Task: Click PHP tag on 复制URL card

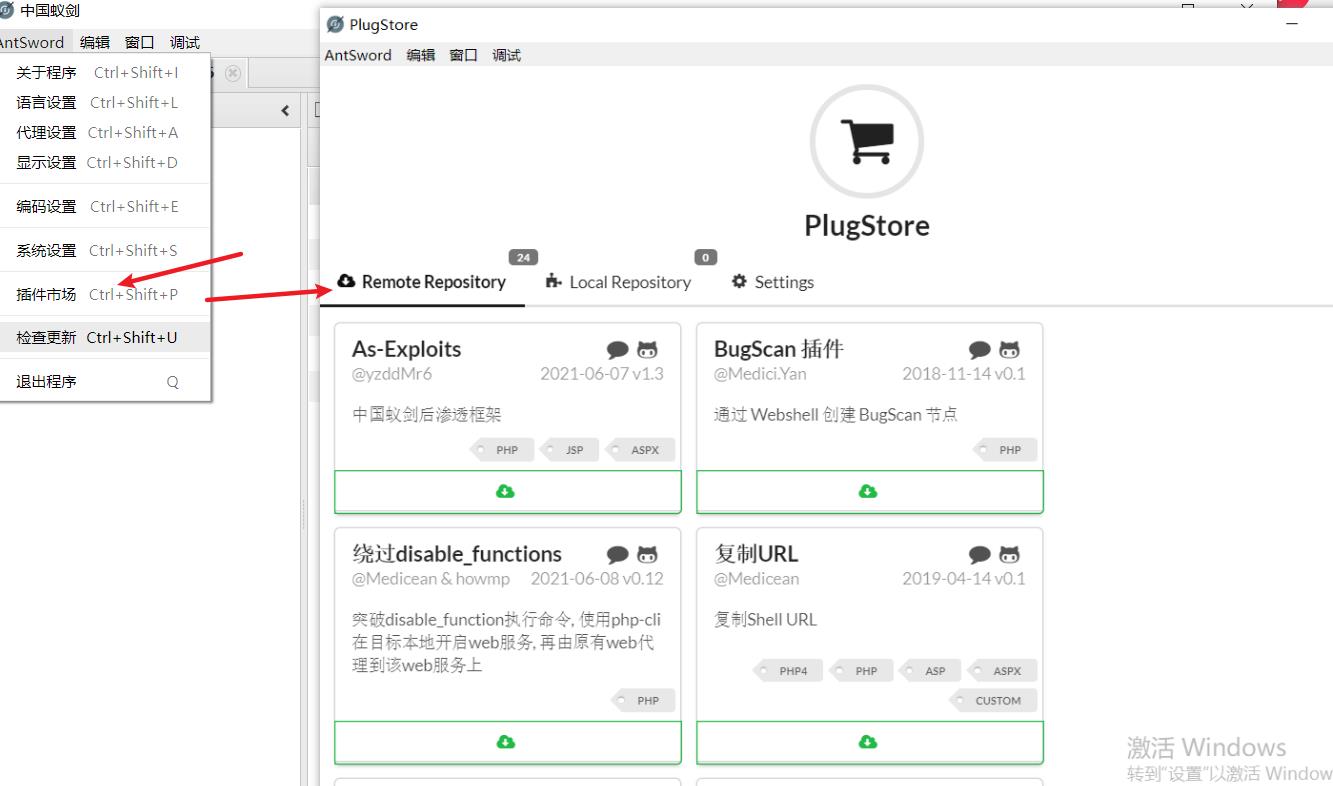Action: click(x=860, y=671)
